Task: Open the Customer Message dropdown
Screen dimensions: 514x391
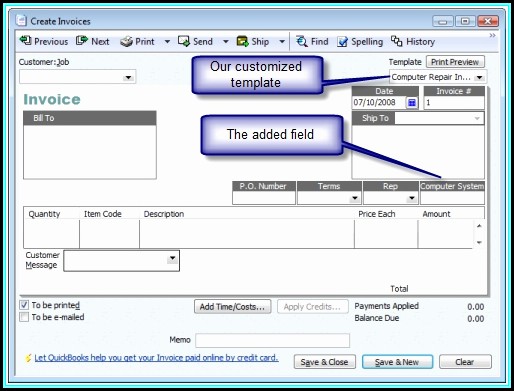Action: tap(172, 258)
